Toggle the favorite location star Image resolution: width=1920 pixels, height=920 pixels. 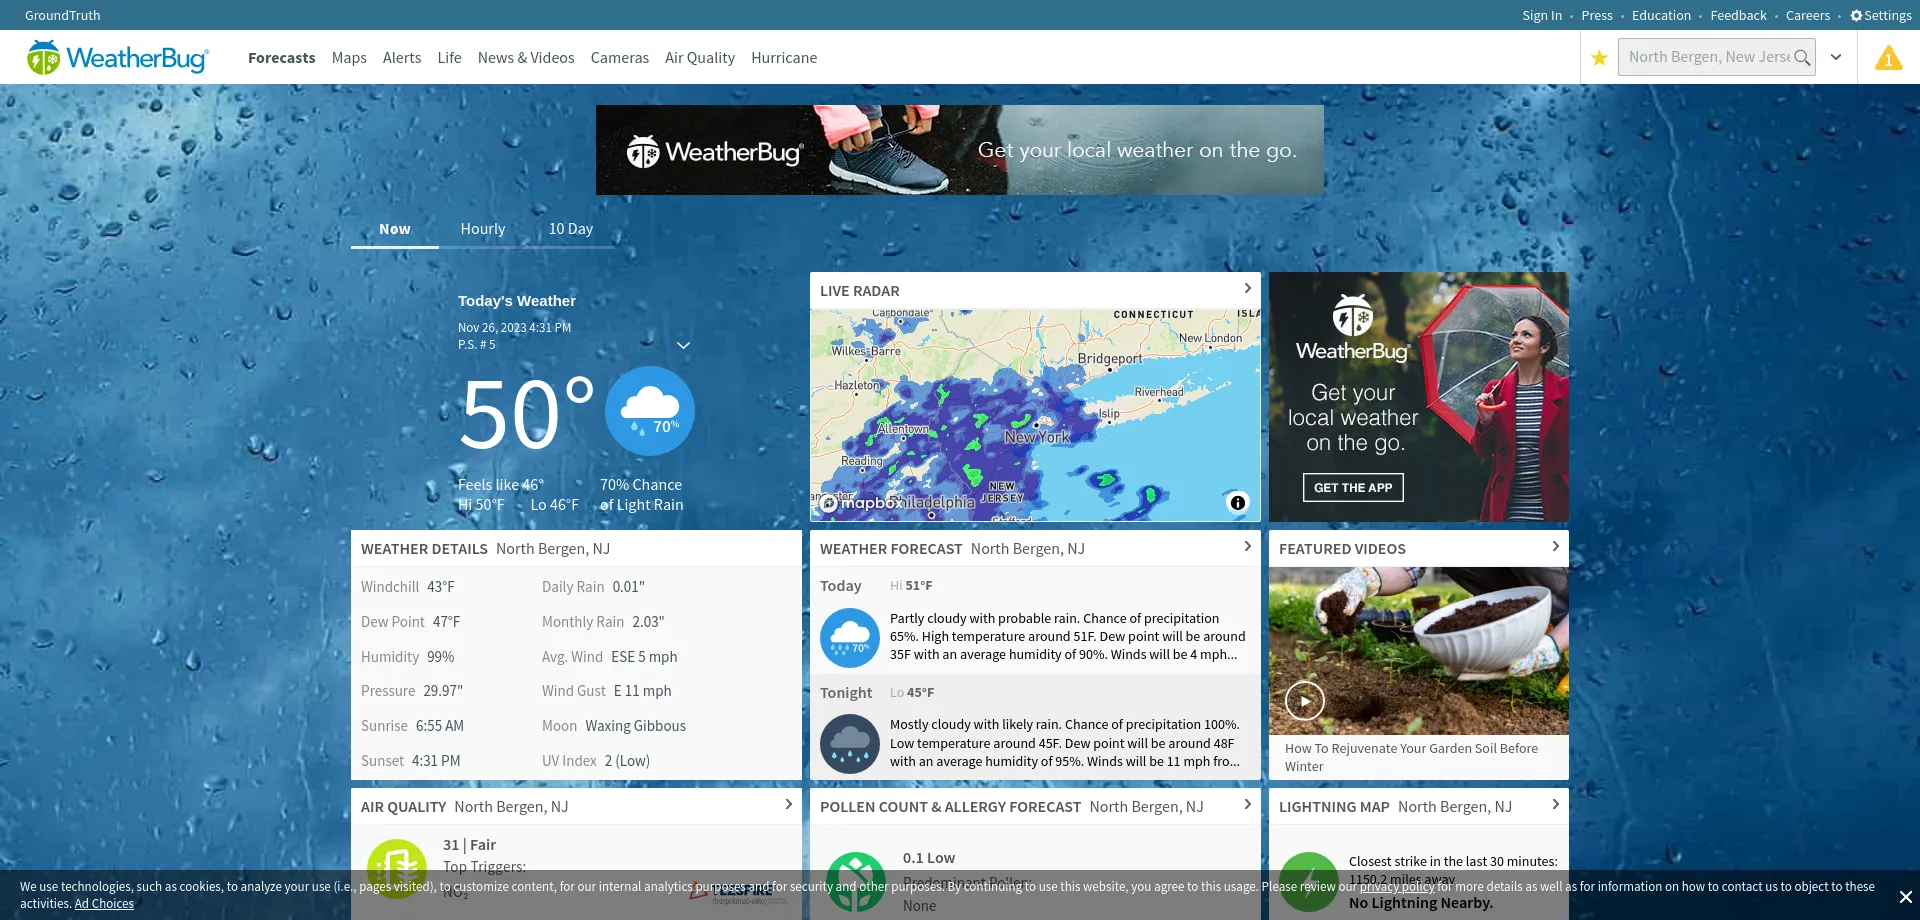[1599, 57]
